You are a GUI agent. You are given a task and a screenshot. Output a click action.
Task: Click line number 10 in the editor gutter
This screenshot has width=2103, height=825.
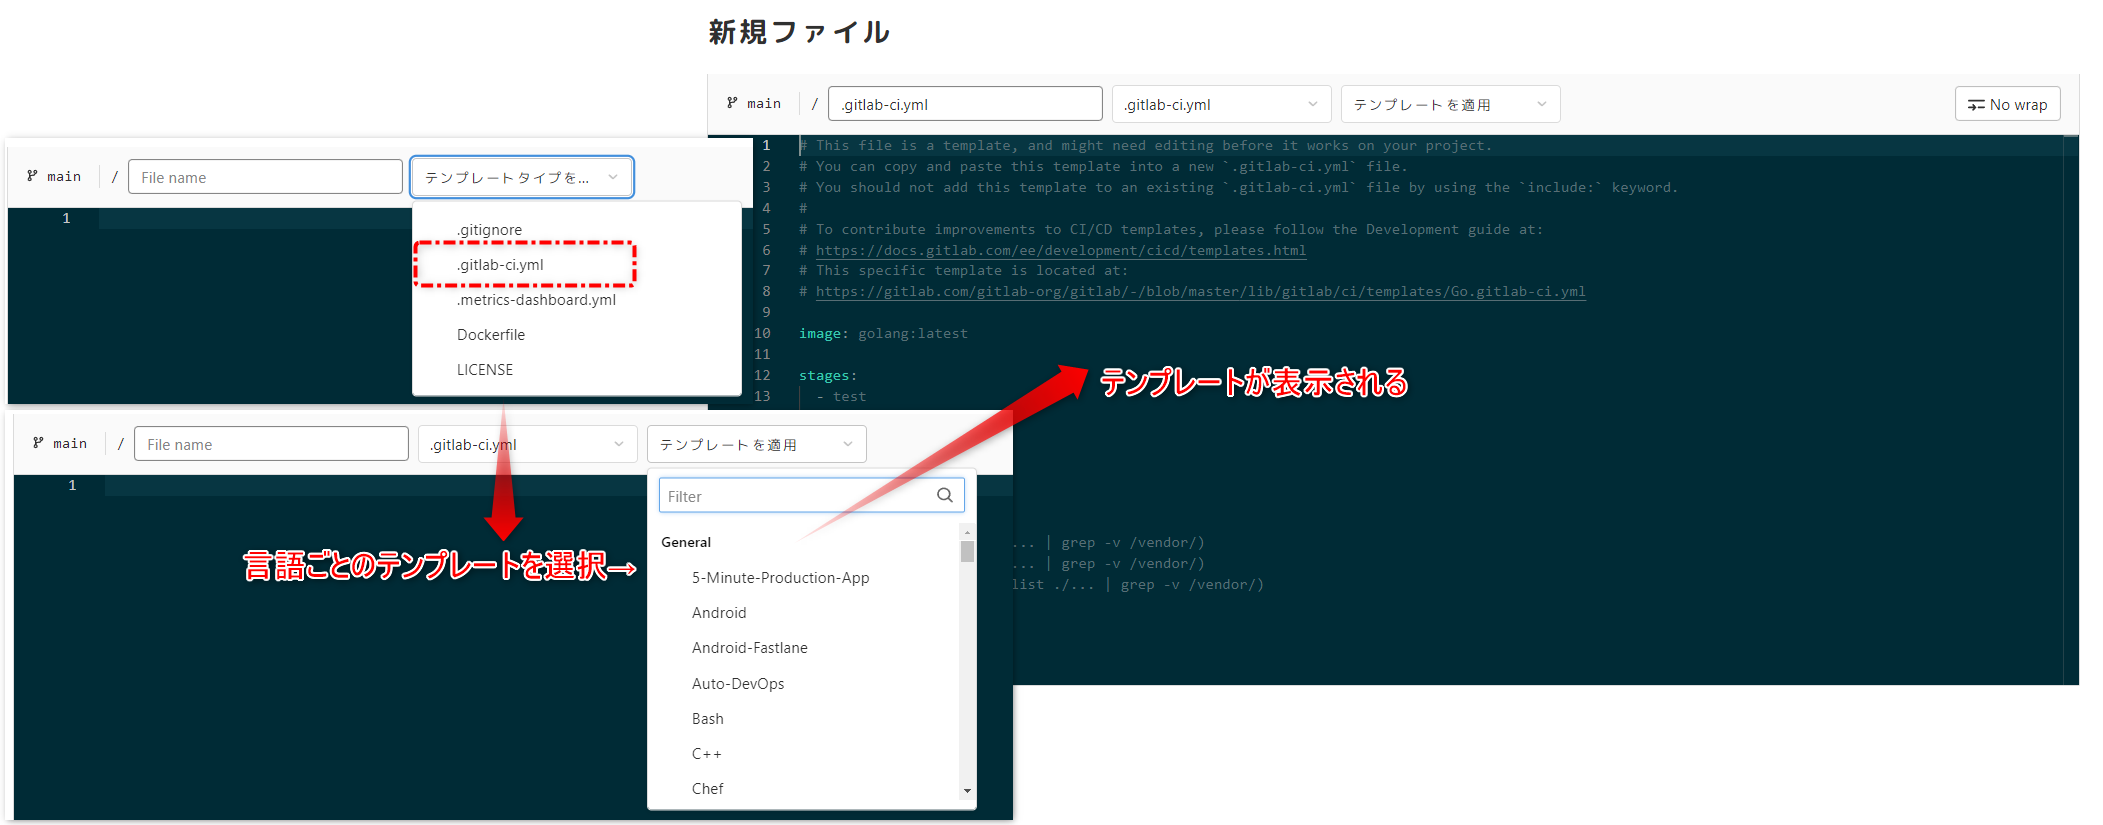(762, 333)
